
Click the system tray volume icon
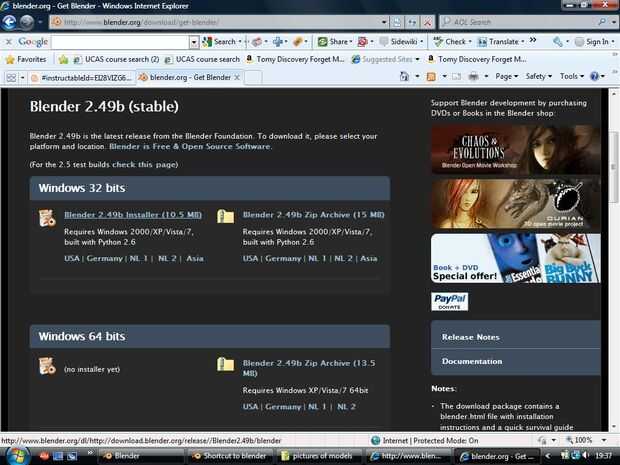coord(585,456)
